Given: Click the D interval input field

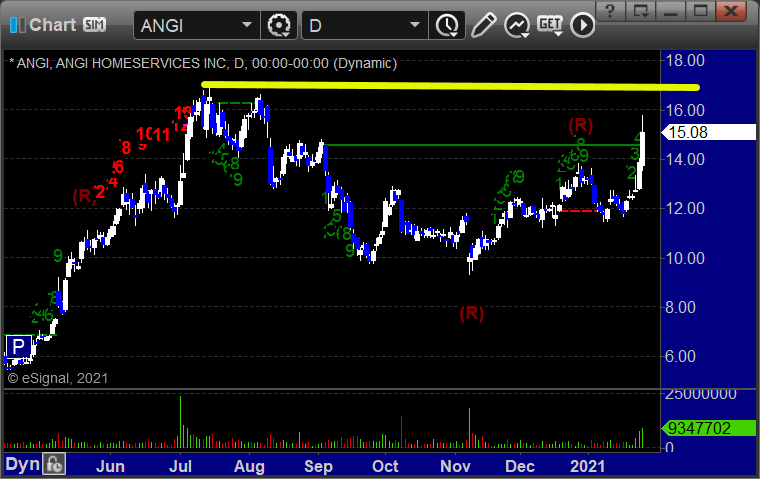Looking at the screenshot, I should [364, 25].
